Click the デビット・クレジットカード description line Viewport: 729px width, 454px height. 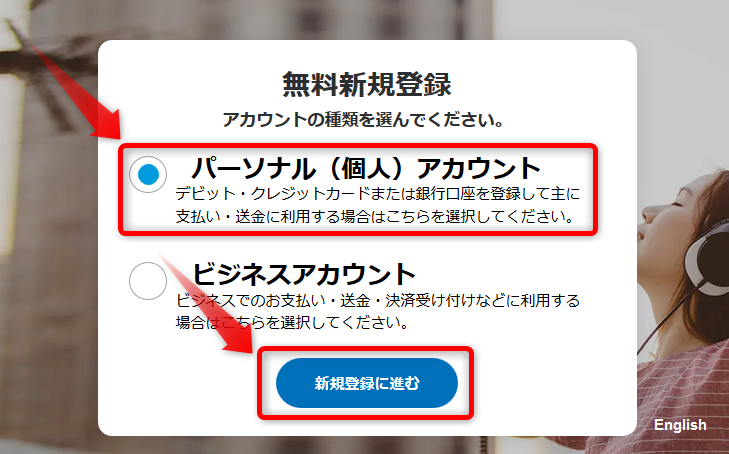pos(378,194)
